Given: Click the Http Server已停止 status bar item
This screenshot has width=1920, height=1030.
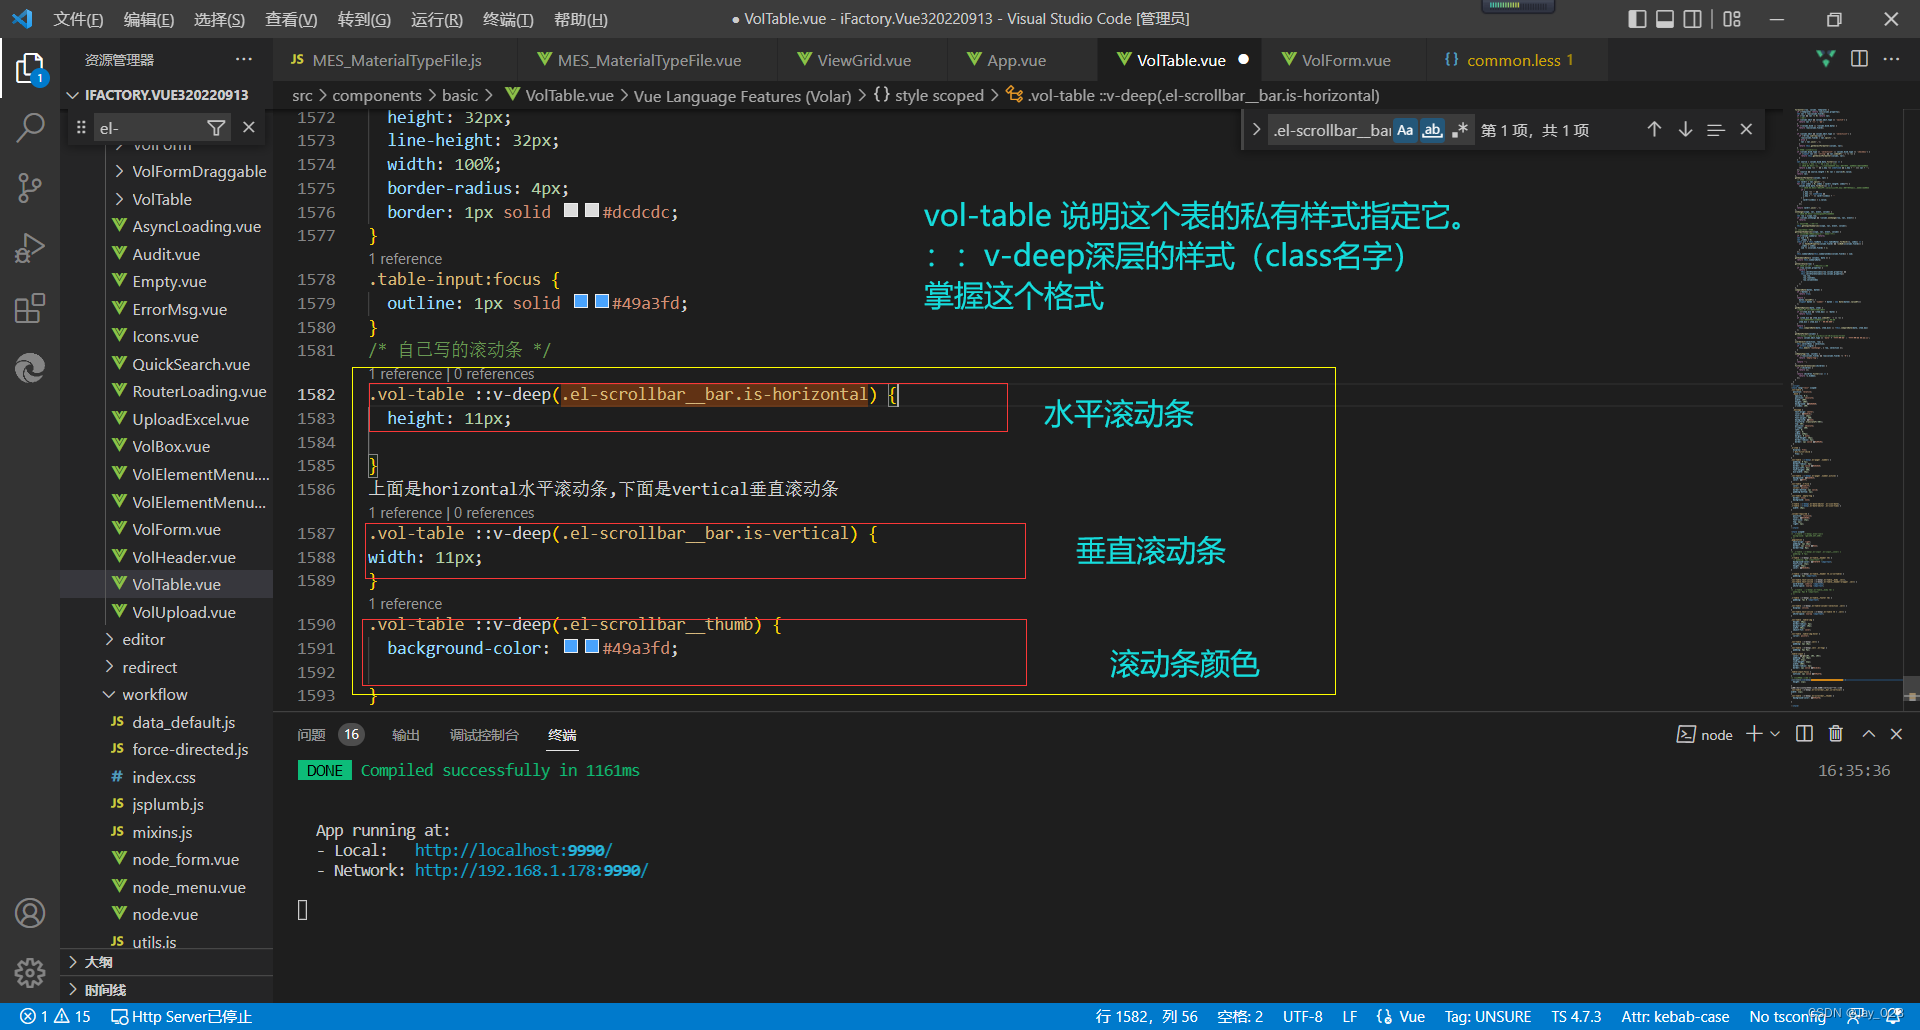Looking at the screenshot, I should pos(181,1016).
